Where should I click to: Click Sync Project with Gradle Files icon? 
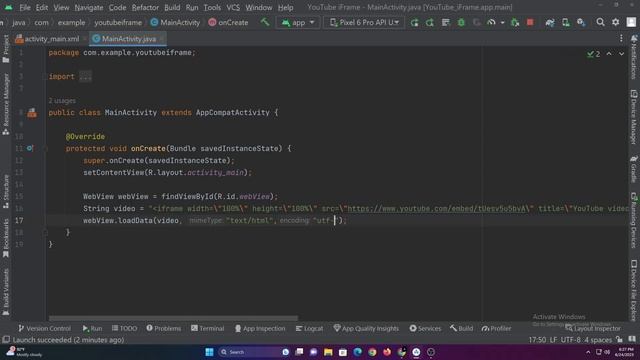[x=550, y=22]
